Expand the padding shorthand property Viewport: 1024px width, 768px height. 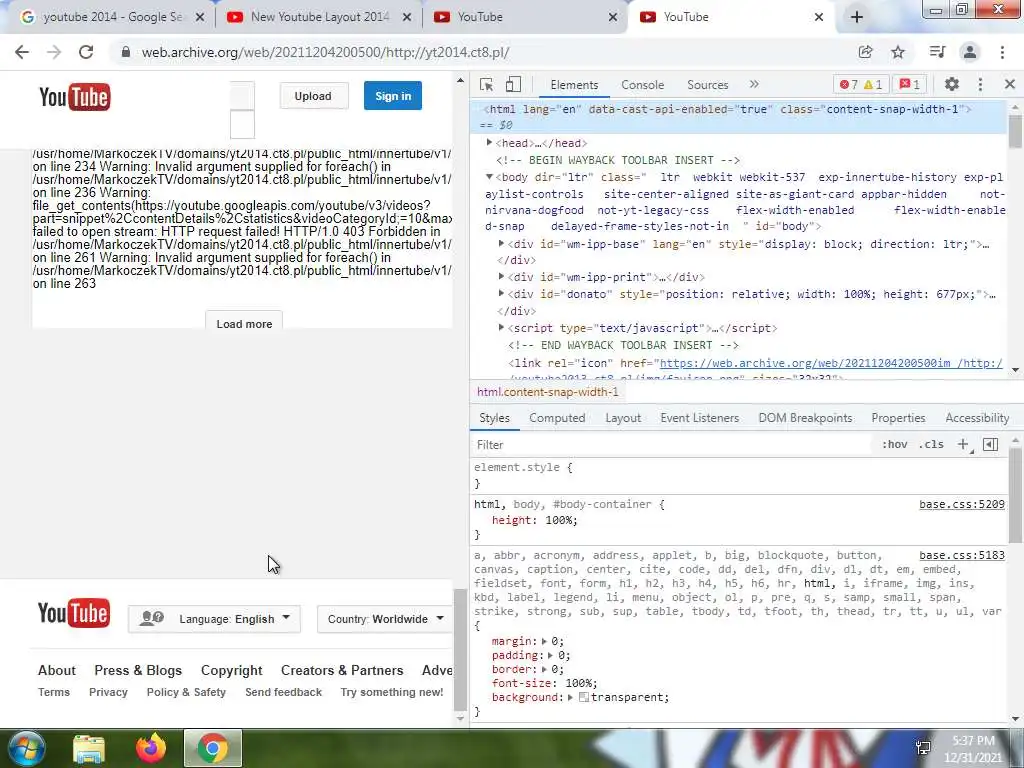point(550,656)
